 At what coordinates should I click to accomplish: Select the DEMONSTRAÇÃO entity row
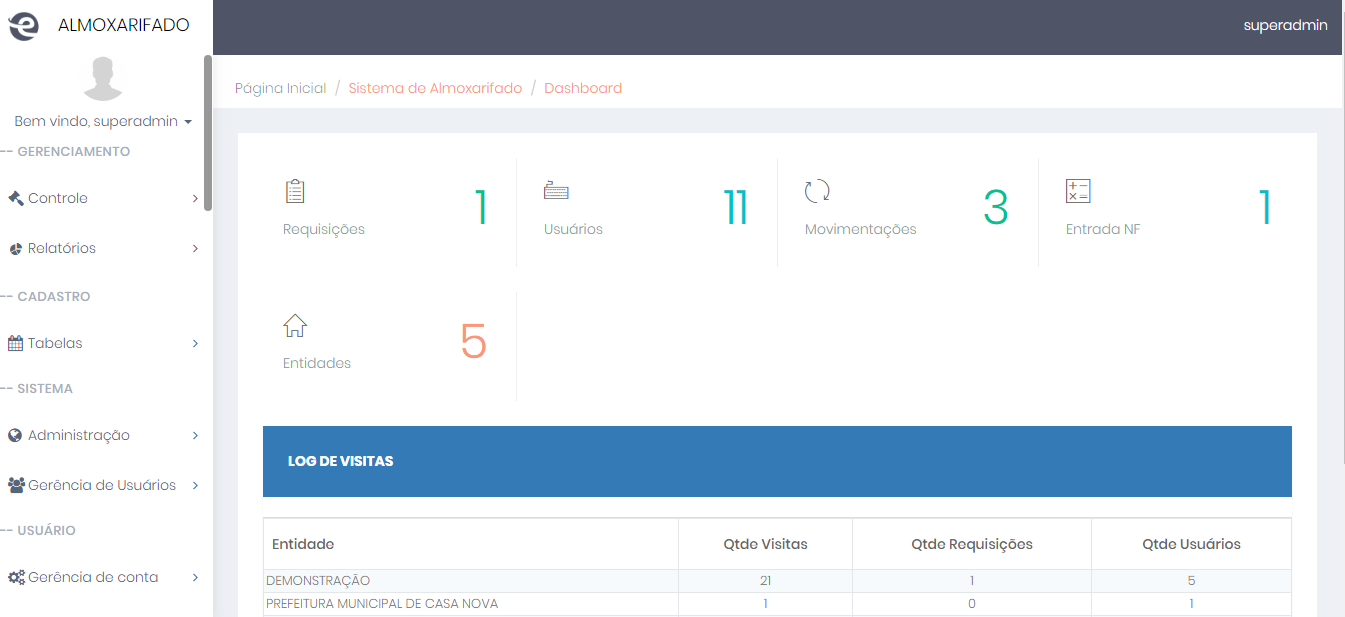click(x=777, y=580)
